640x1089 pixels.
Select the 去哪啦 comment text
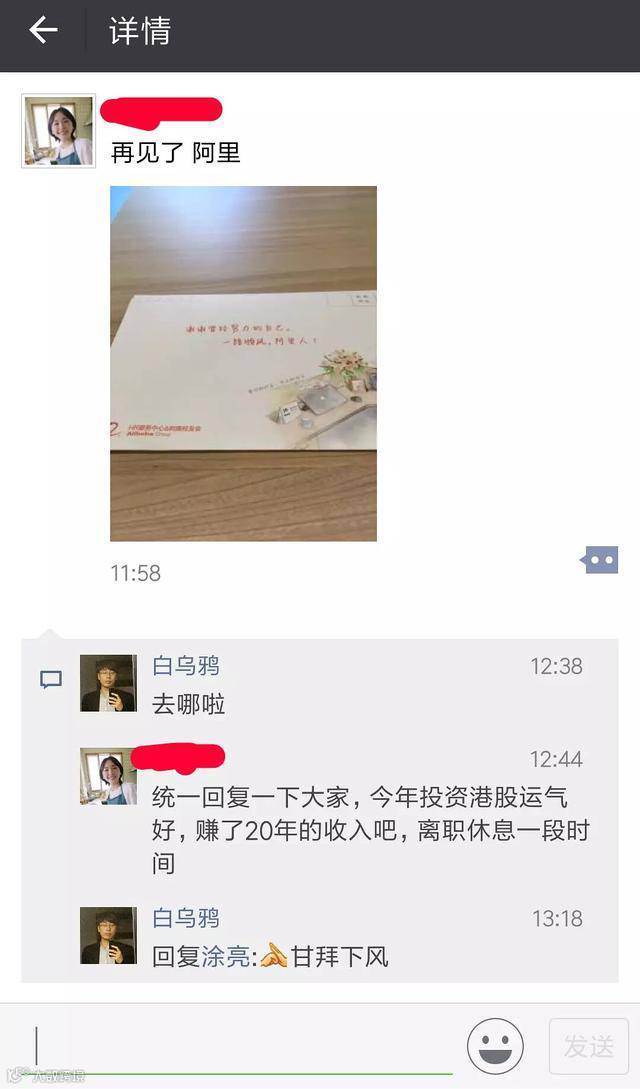[x=189, y=704]
